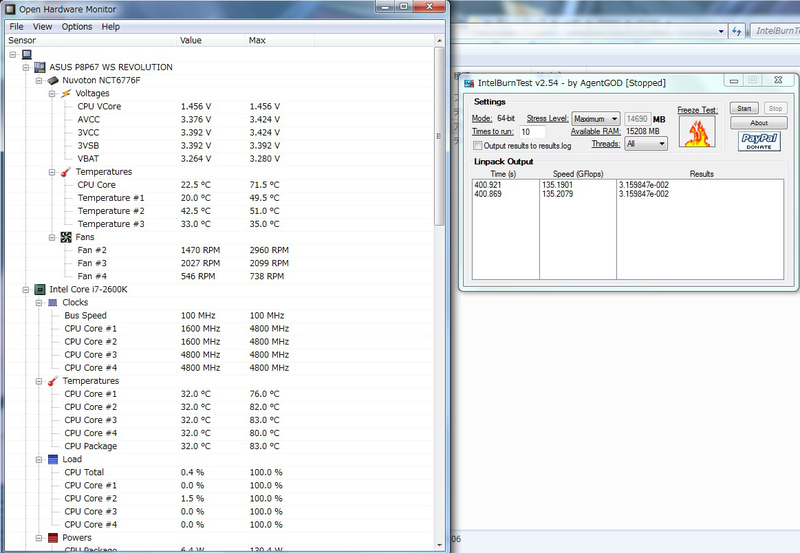Select the Bus Speed row

click(x=219, y=316)
